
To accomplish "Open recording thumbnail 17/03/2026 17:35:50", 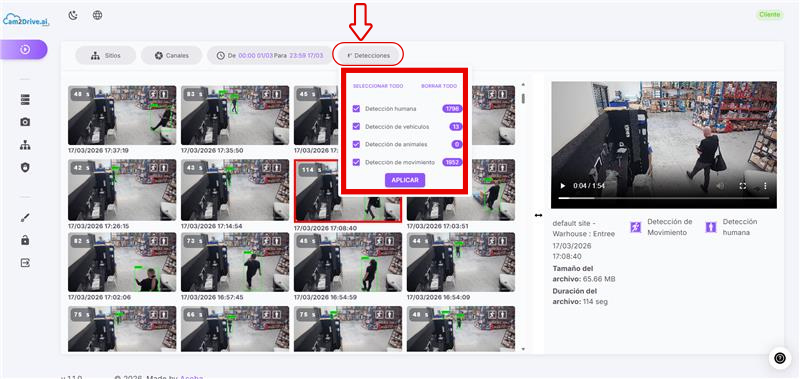I will pos(235,115).
